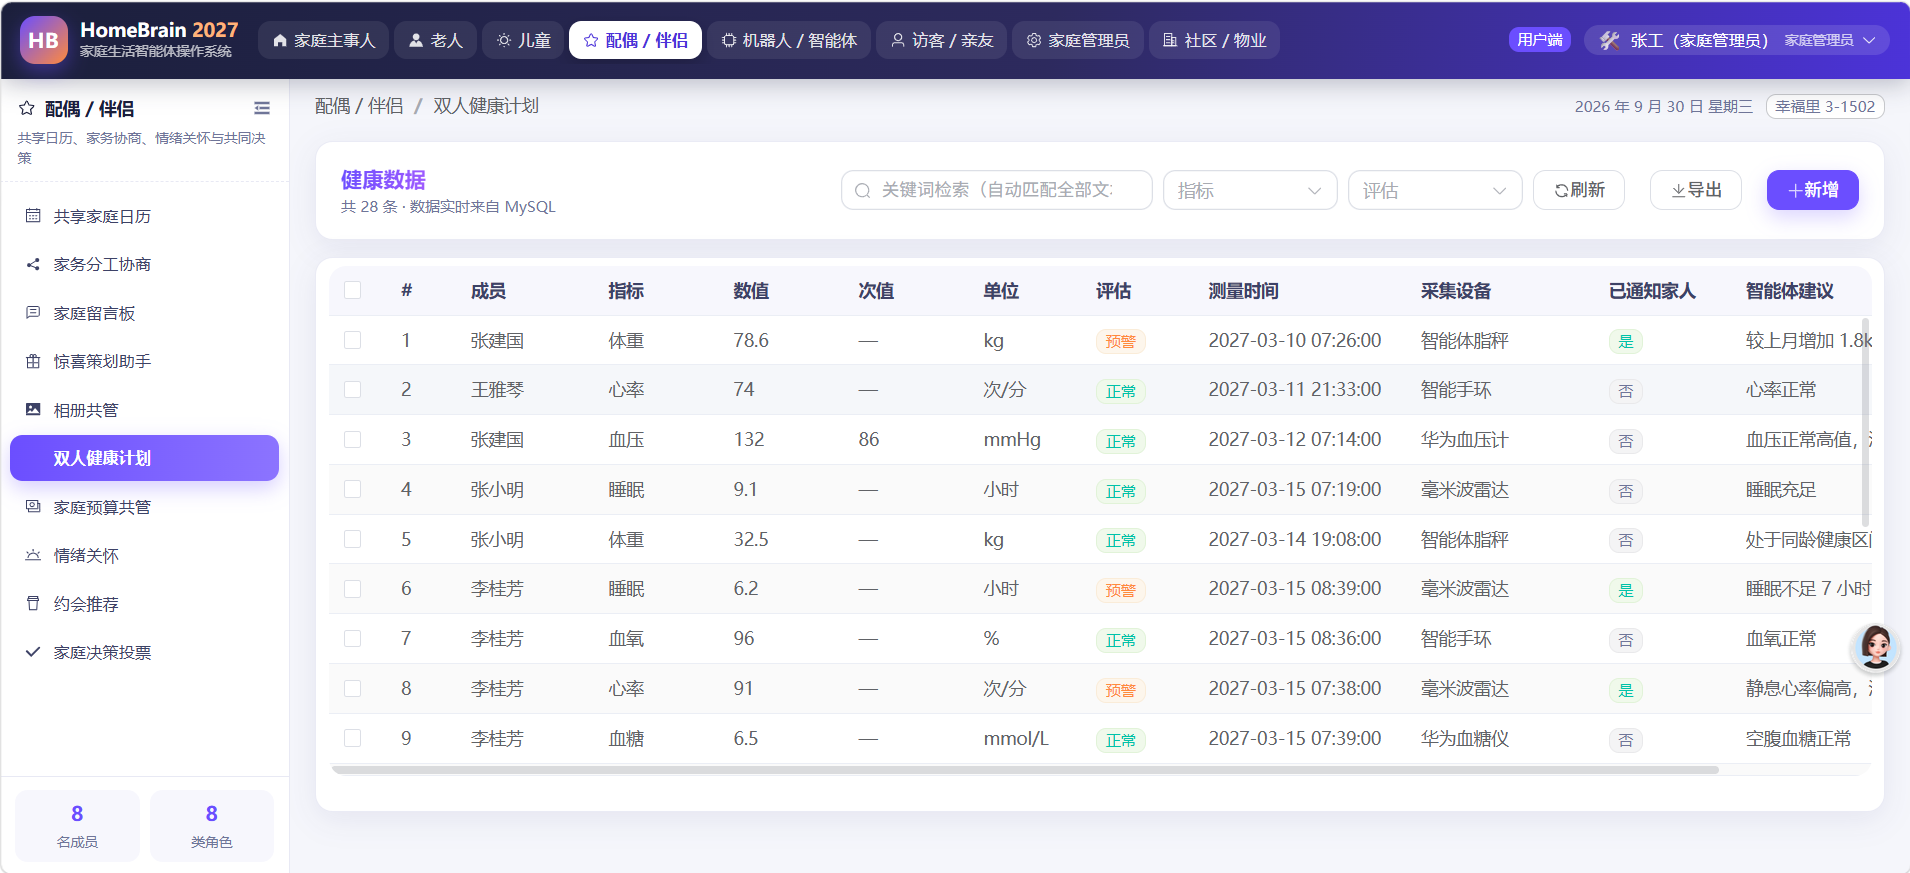Image resolution: width=1910 pixels, height=873 pixels.
Task: Open 家务分工协商 share icon in sidebar
Action: [33, 264]
